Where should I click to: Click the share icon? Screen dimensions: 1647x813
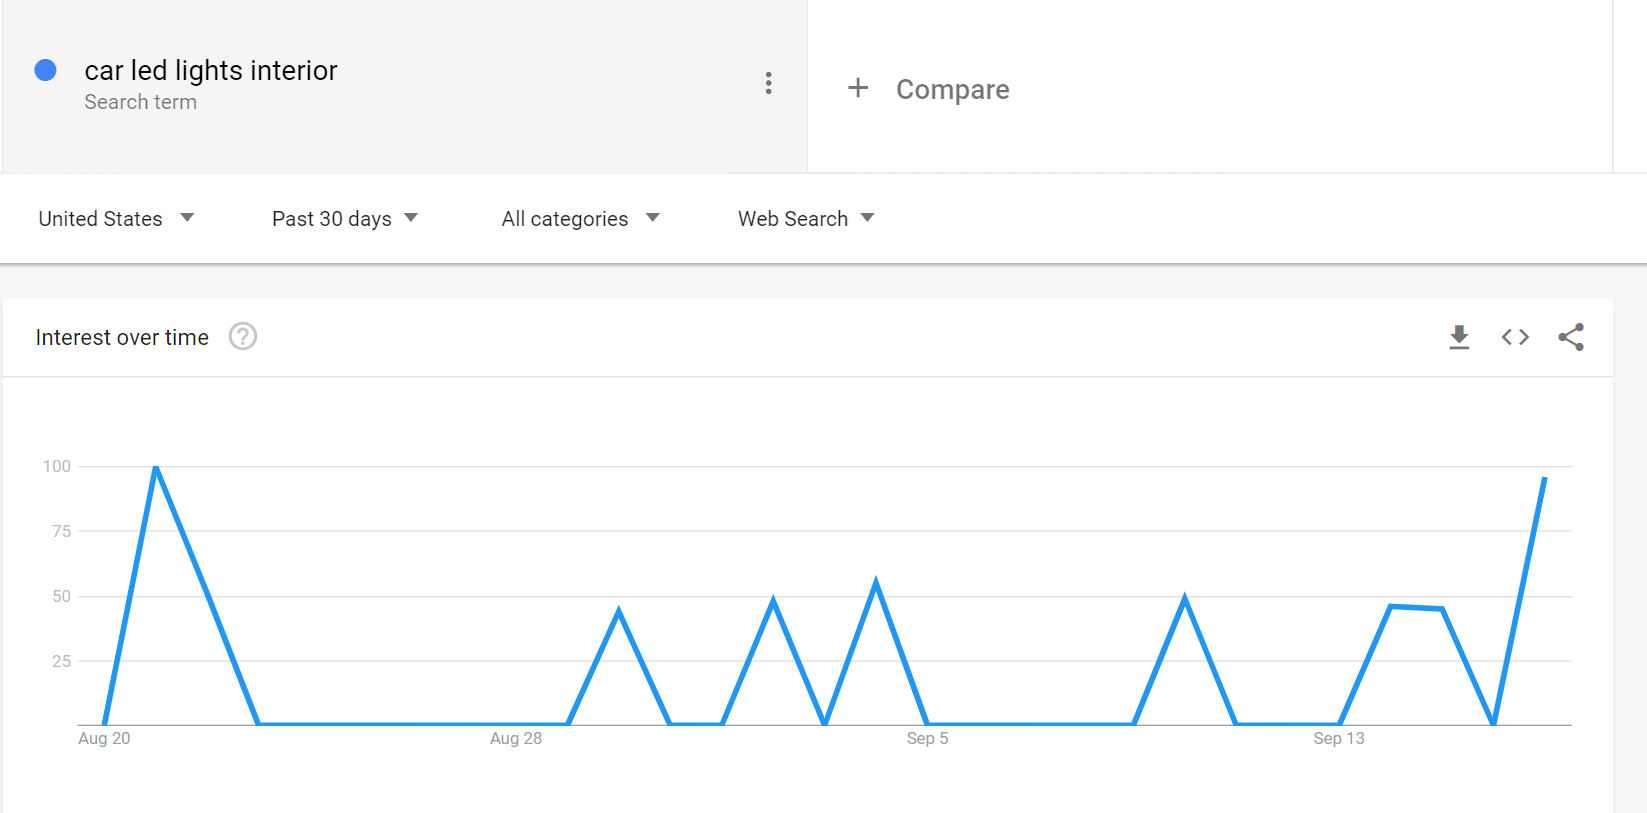pyautogui.click(x=1571, y=337)
